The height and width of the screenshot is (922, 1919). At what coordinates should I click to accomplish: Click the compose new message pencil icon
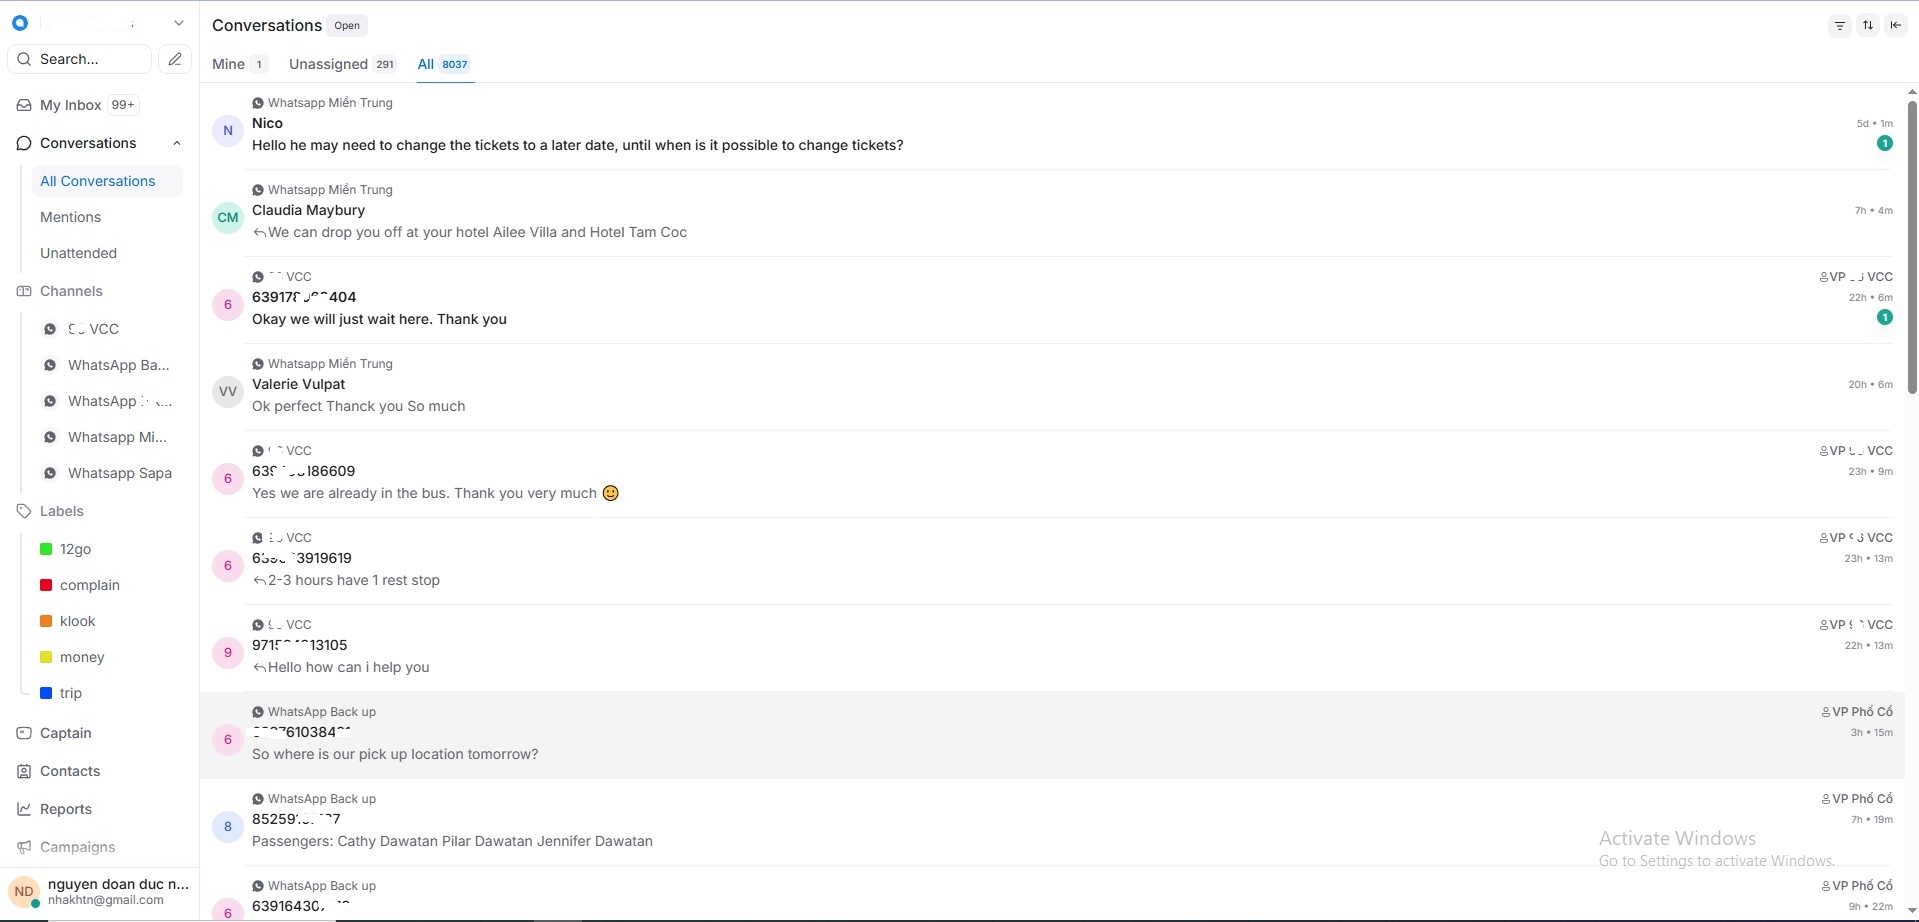point(175,59)
